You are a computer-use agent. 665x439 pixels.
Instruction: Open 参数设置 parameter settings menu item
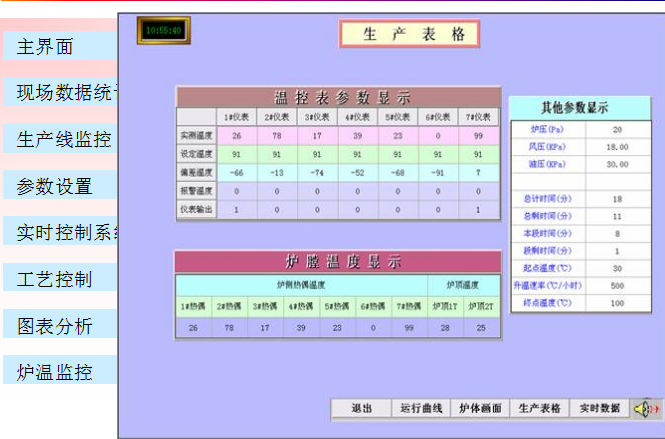55,186
